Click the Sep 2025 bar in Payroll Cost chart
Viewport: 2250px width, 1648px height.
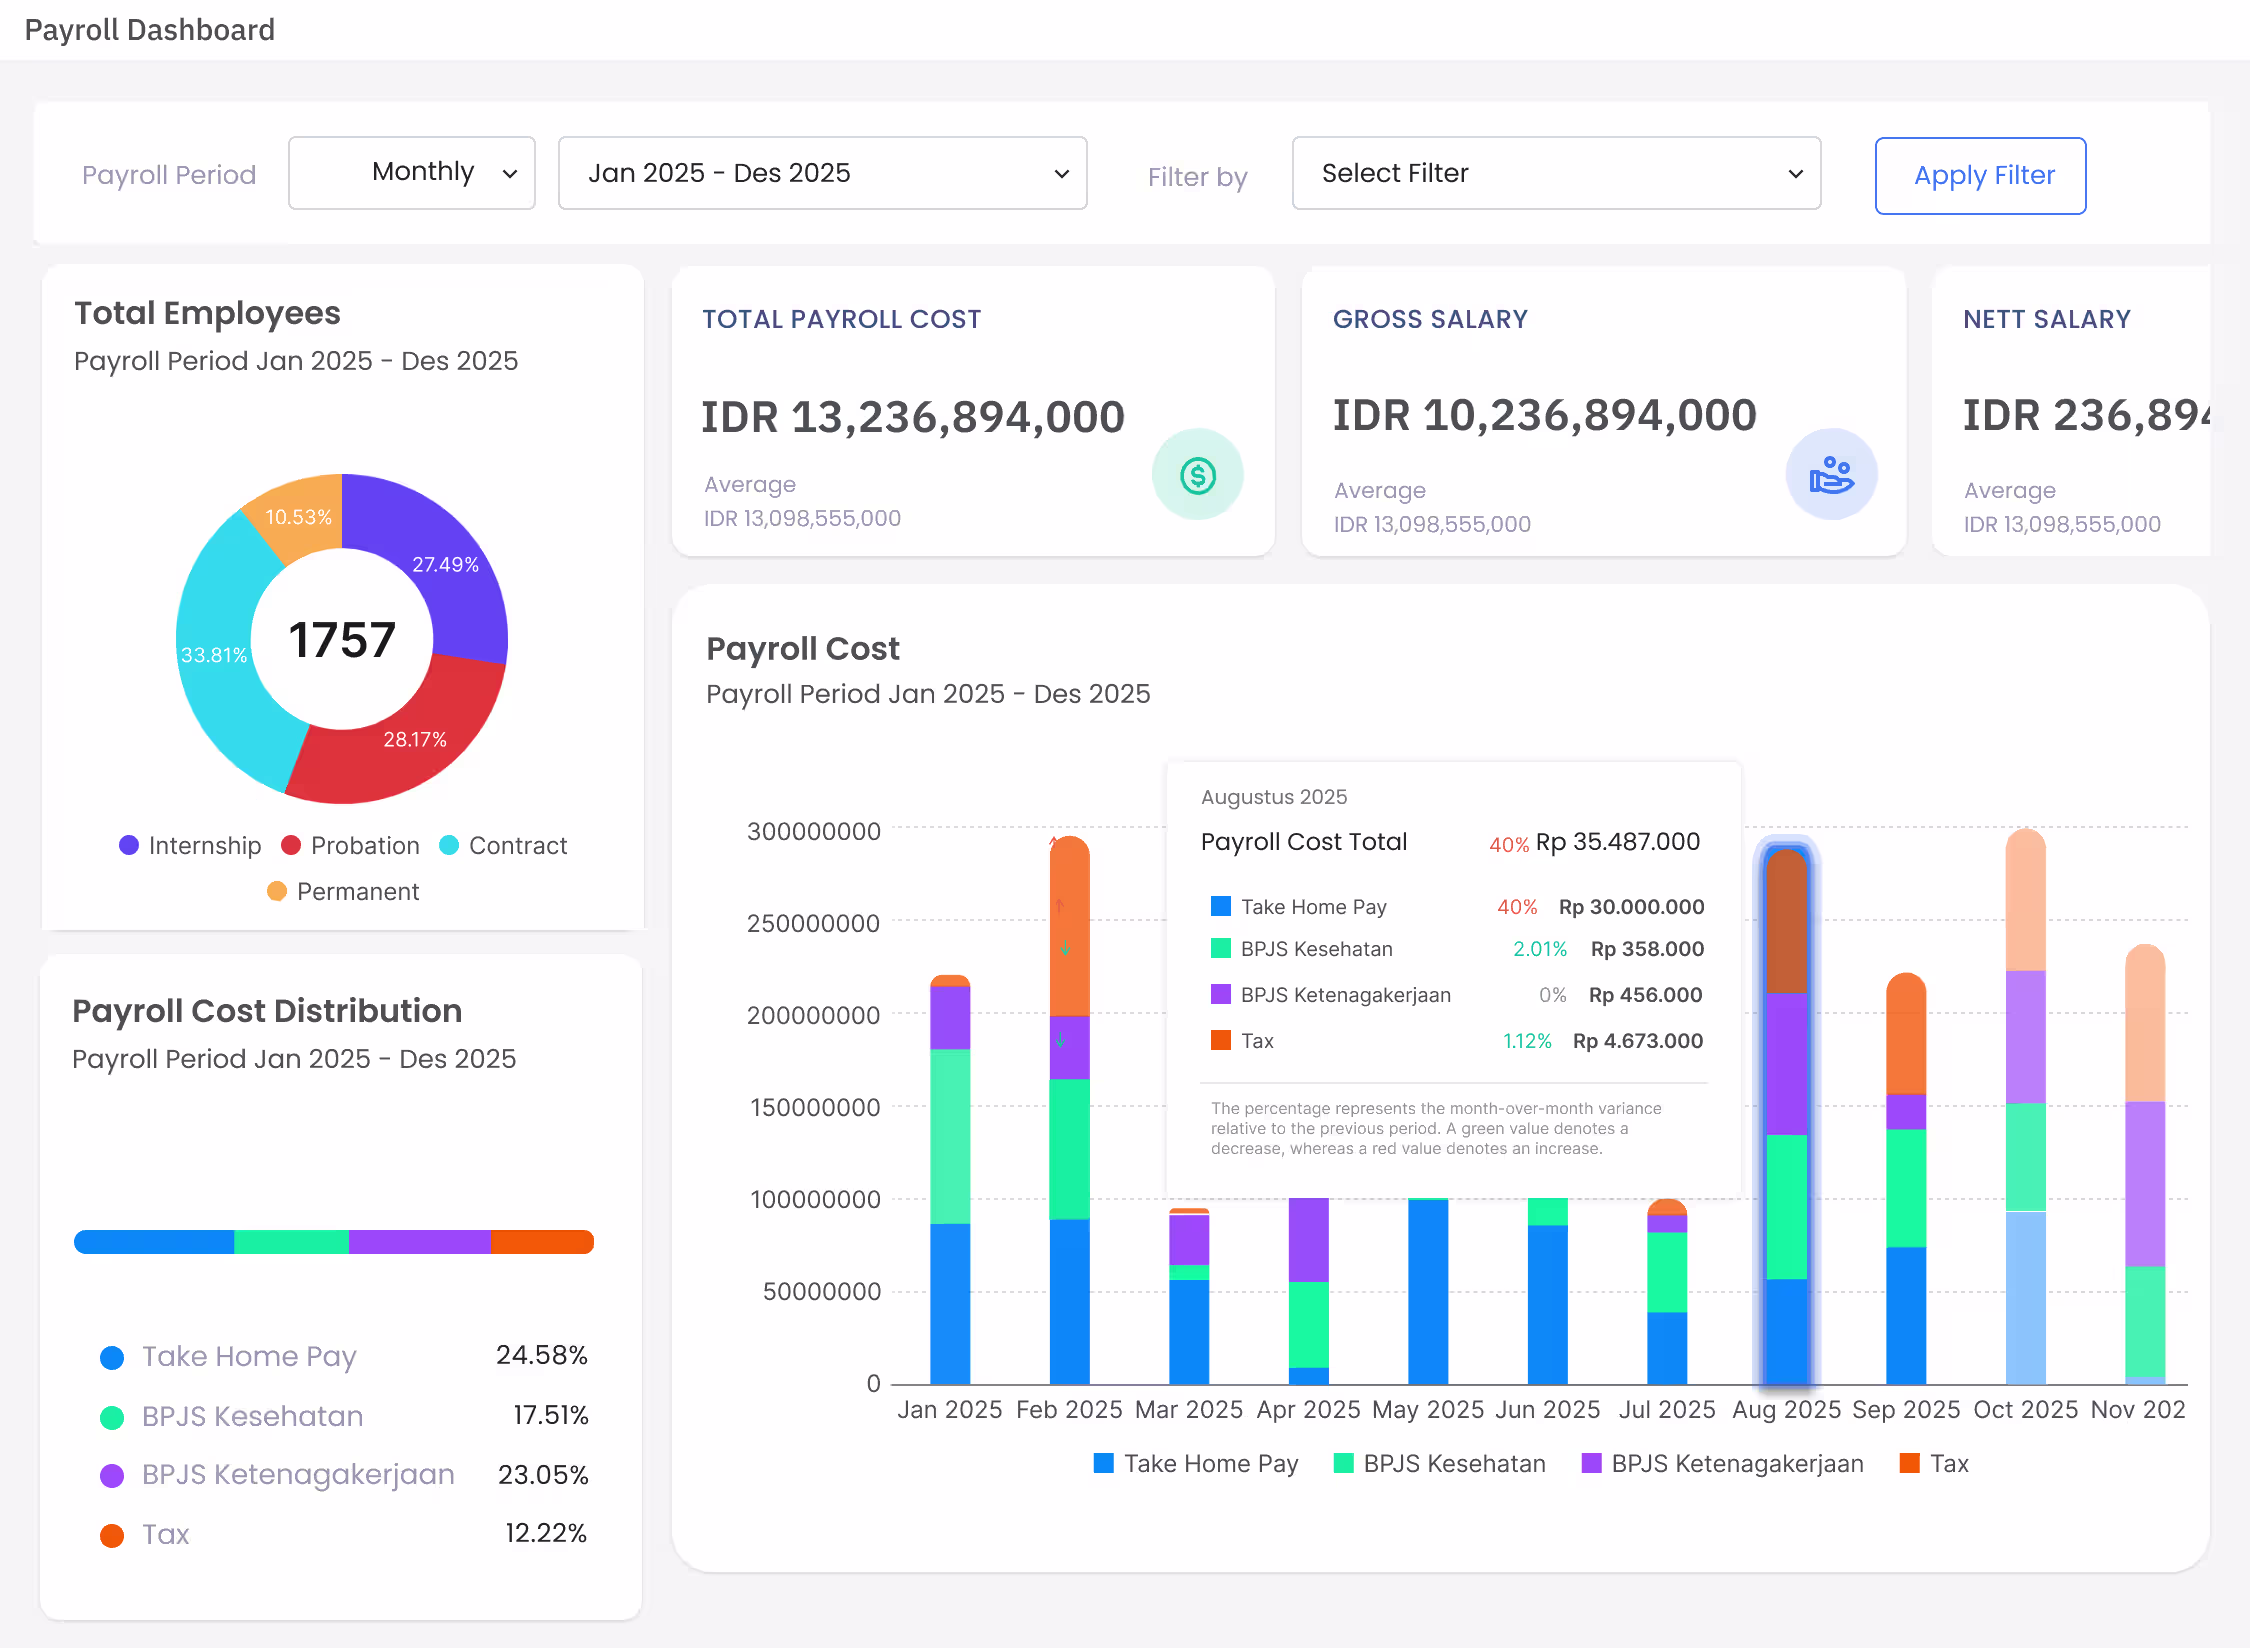click(x=1906, y=1179)
